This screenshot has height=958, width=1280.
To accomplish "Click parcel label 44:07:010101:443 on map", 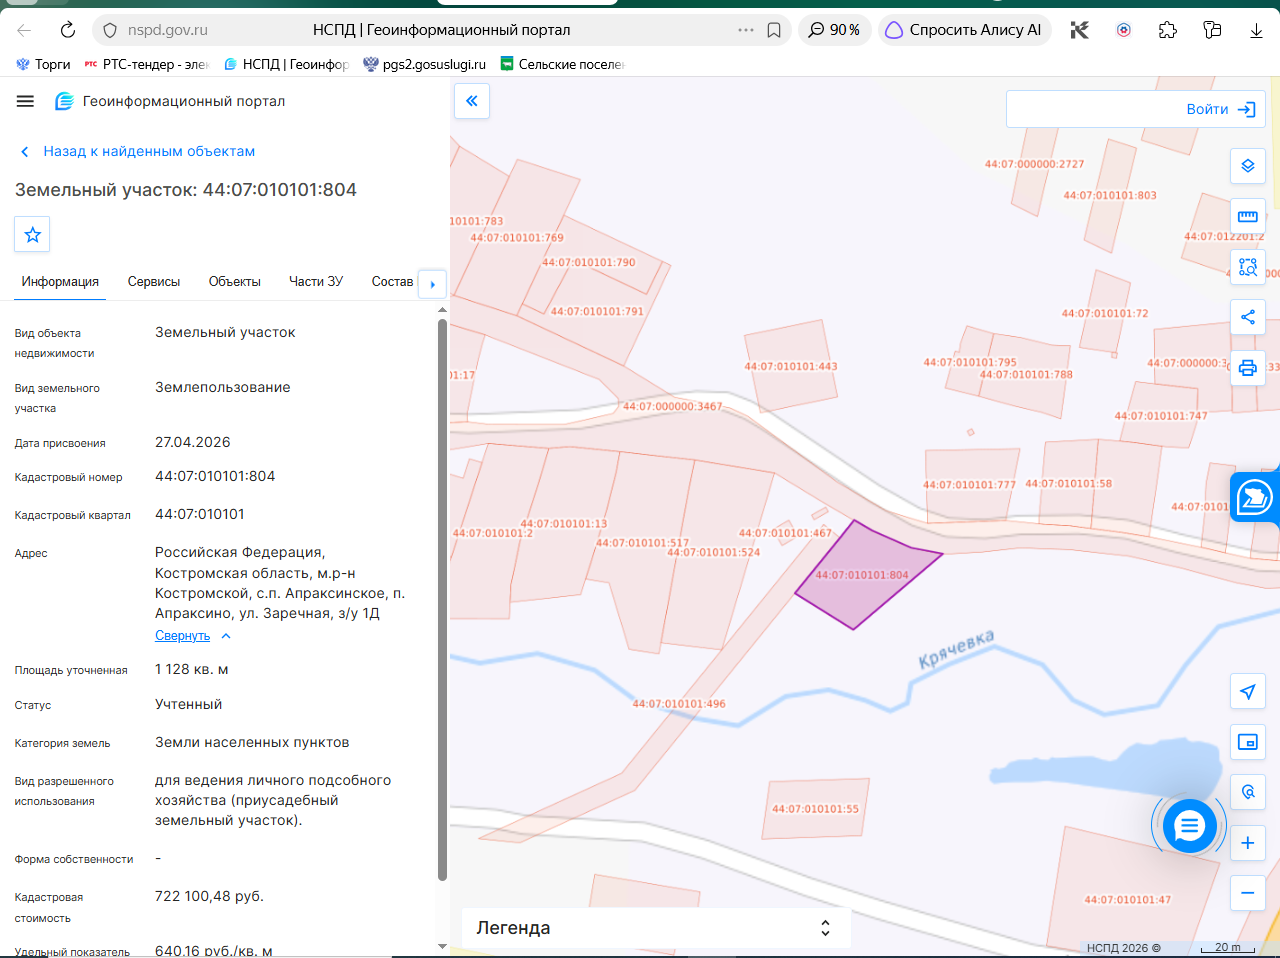I will 791,366.
